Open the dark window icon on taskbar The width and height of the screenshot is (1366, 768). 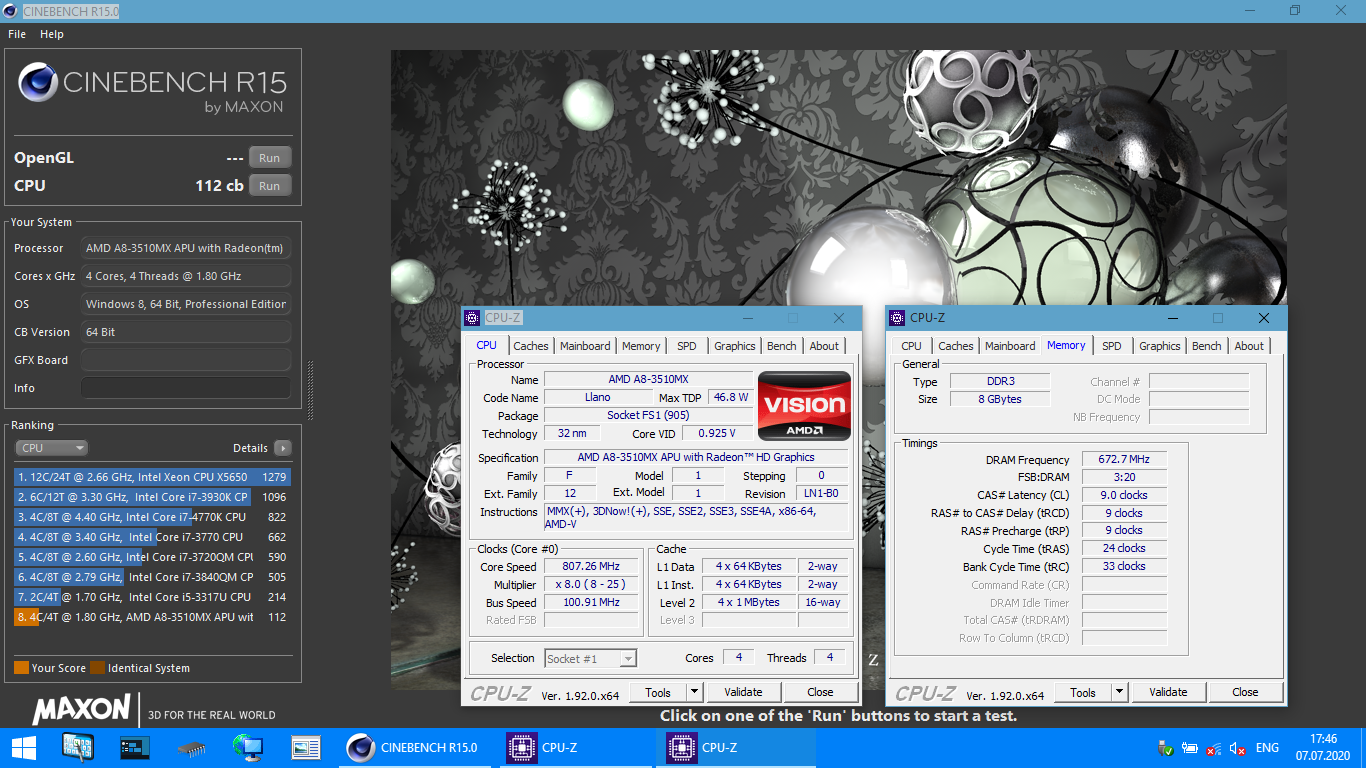tap(134, 747)
